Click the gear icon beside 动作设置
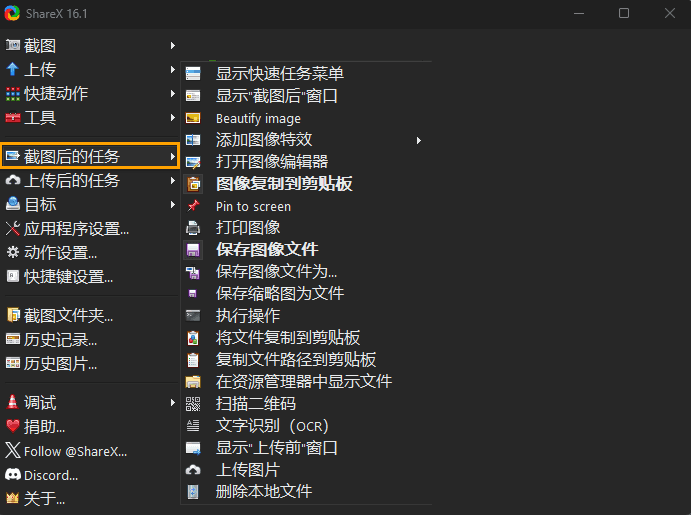The width and height of the screenshot is (691, 515). [13, 252]
